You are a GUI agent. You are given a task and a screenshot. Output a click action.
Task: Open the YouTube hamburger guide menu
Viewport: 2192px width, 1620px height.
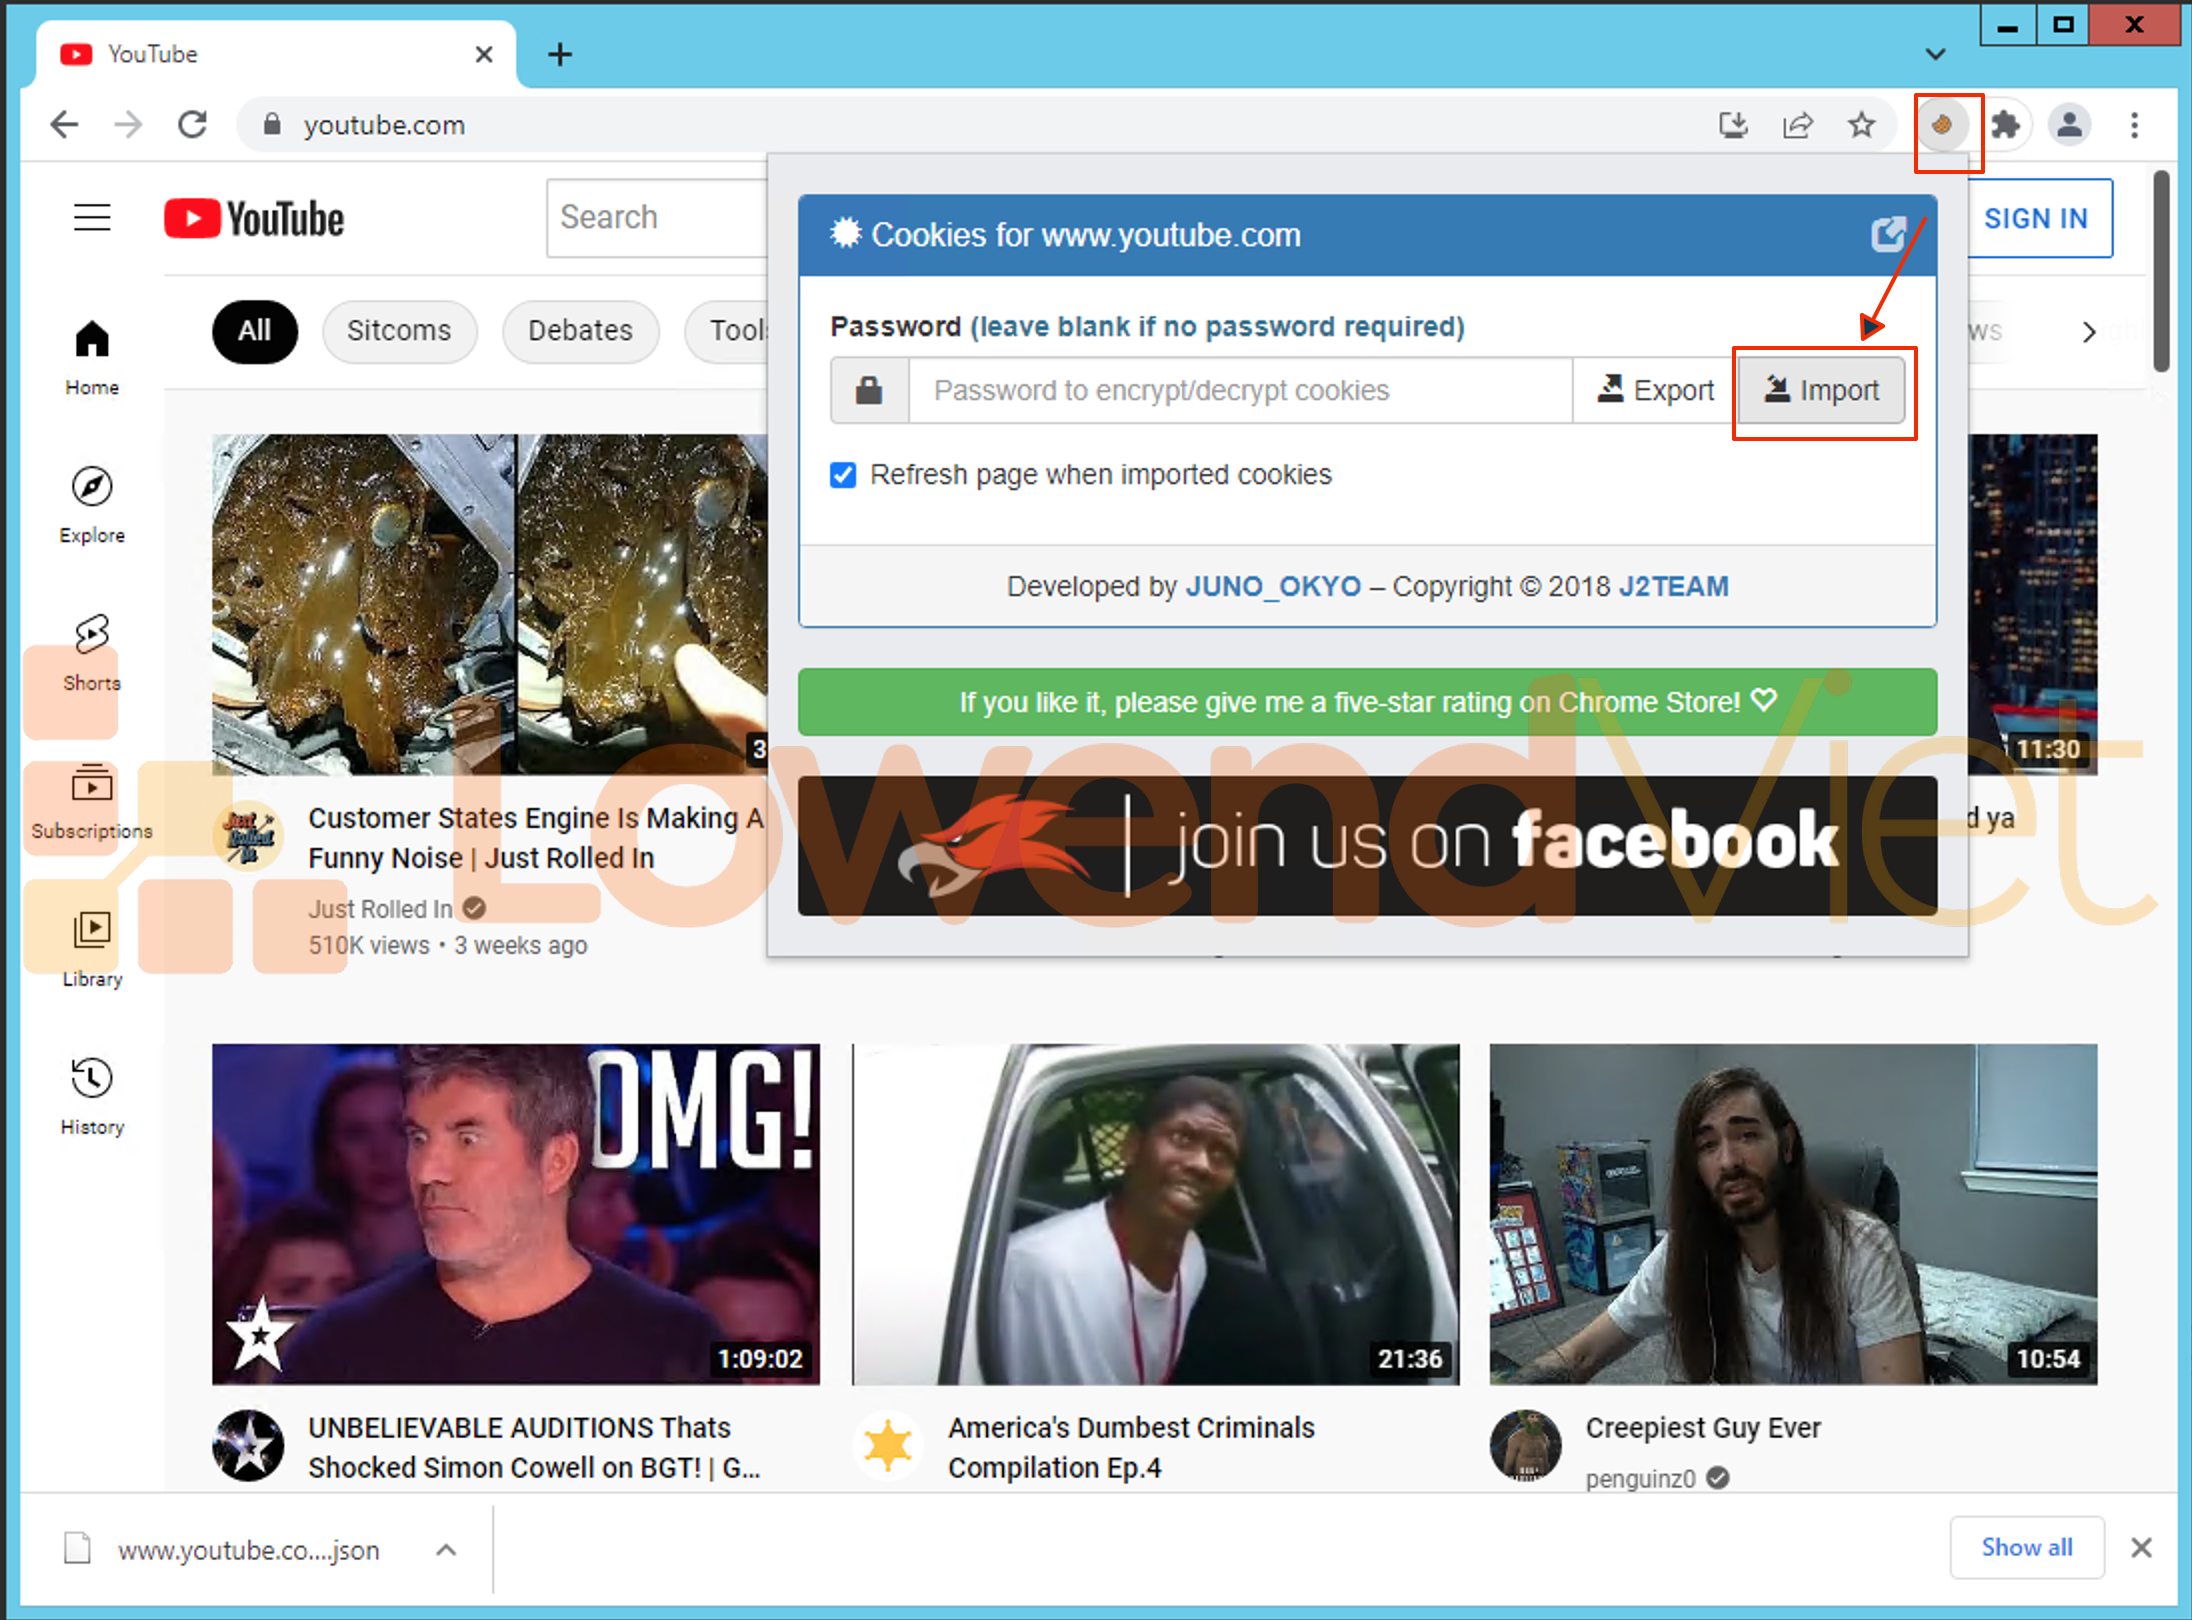point(92,218)
